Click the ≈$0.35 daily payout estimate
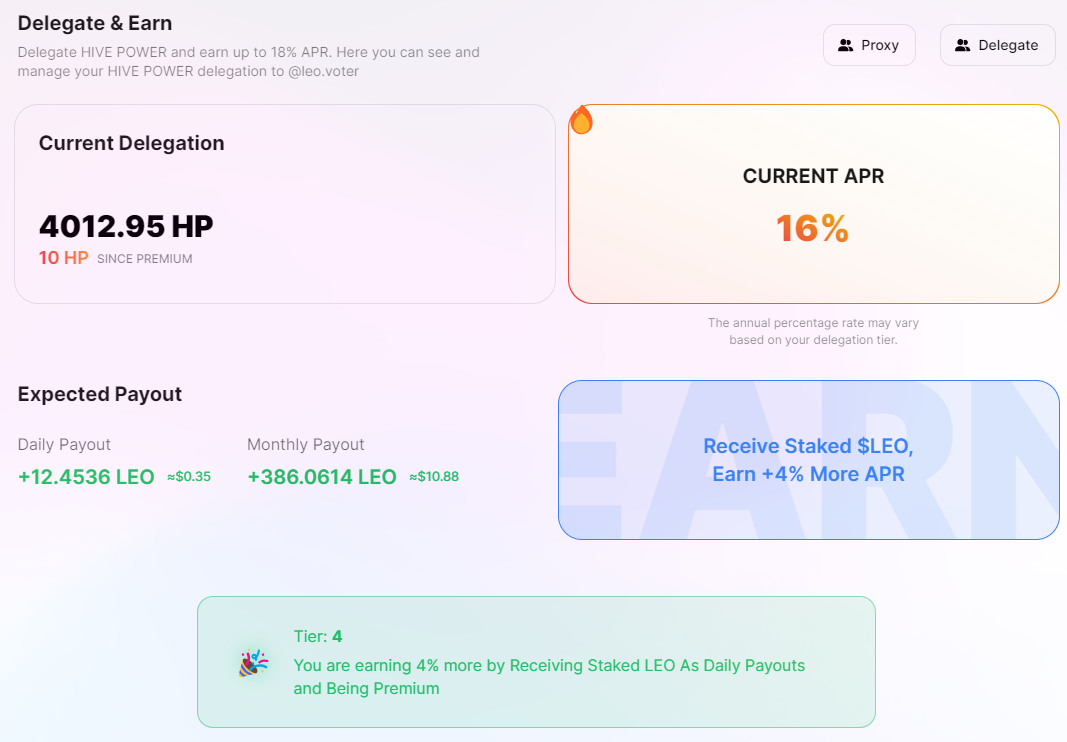 pos(189,477)
